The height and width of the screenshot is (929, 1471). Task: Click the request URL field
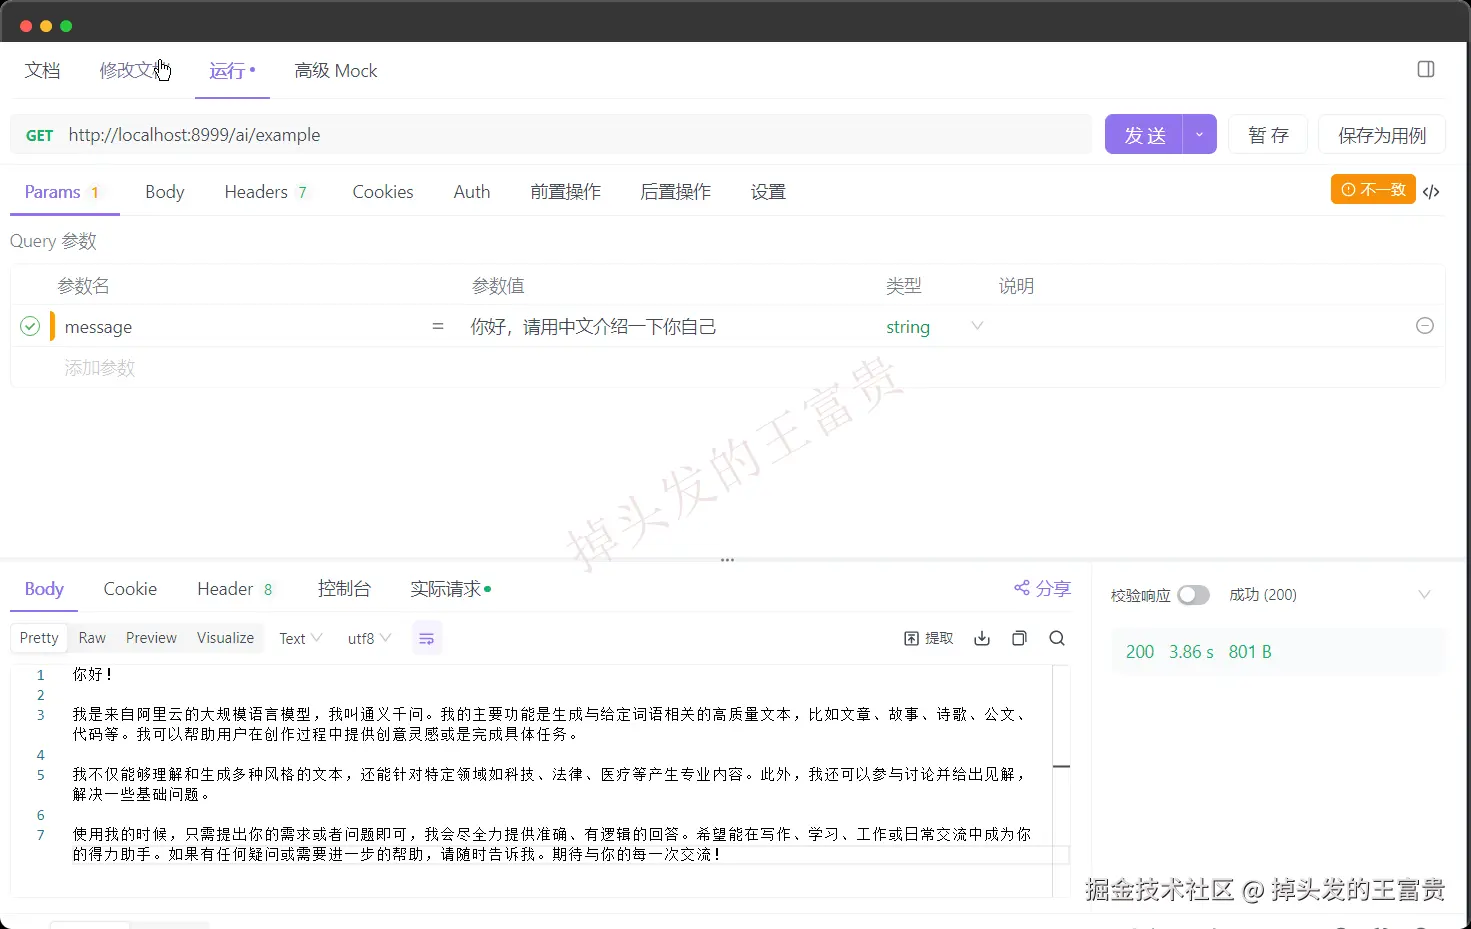coord(576,135)
